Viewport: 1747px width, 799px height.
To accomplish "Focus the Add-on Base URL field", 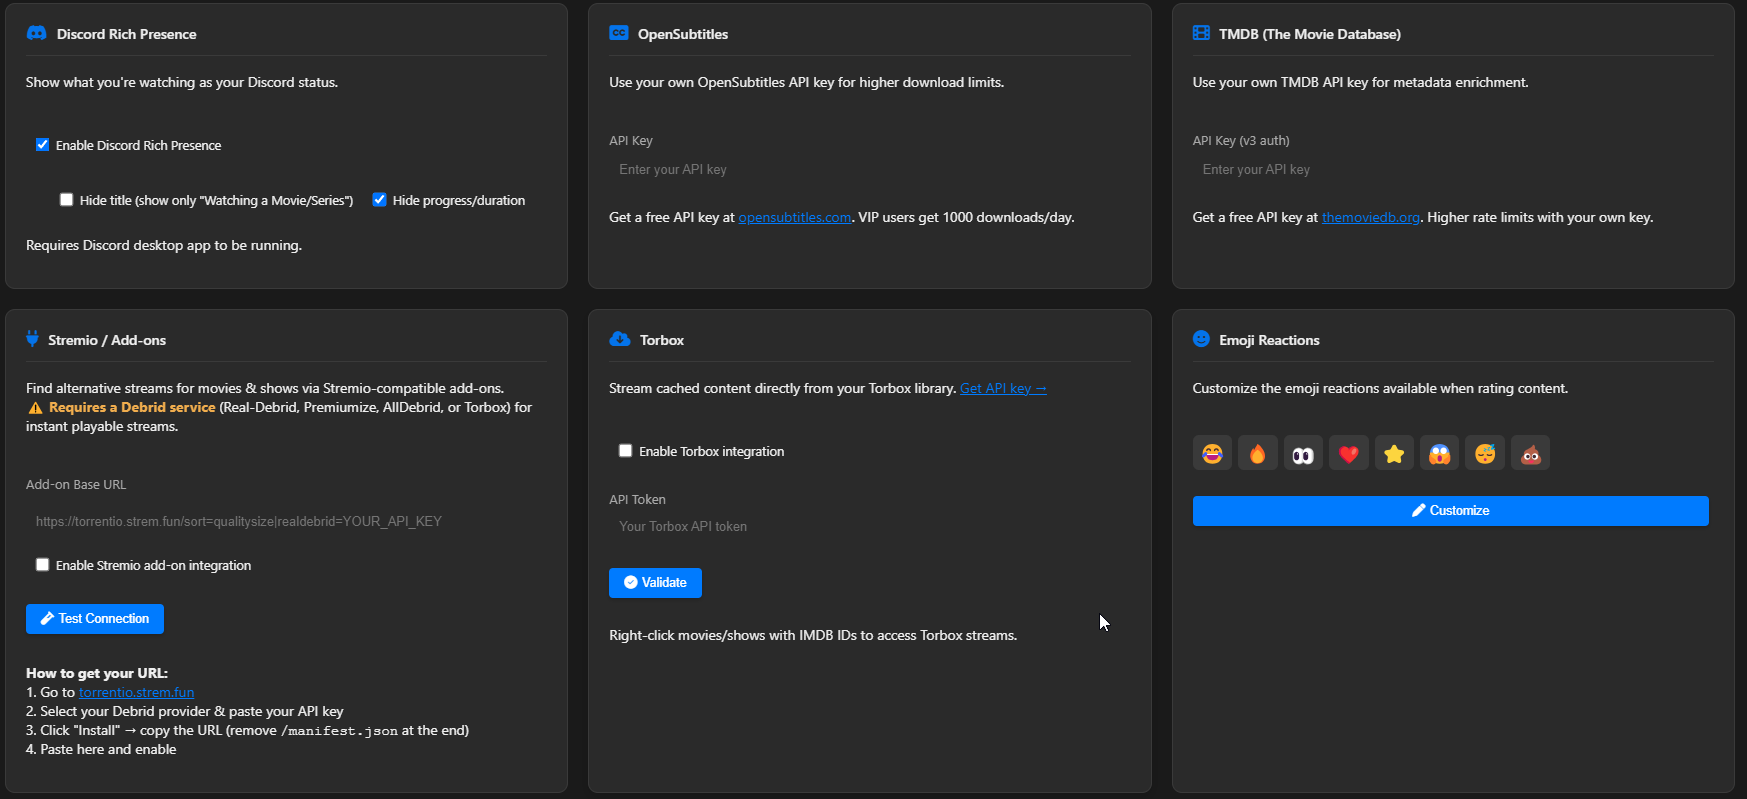I will click(x=286, y=521).
